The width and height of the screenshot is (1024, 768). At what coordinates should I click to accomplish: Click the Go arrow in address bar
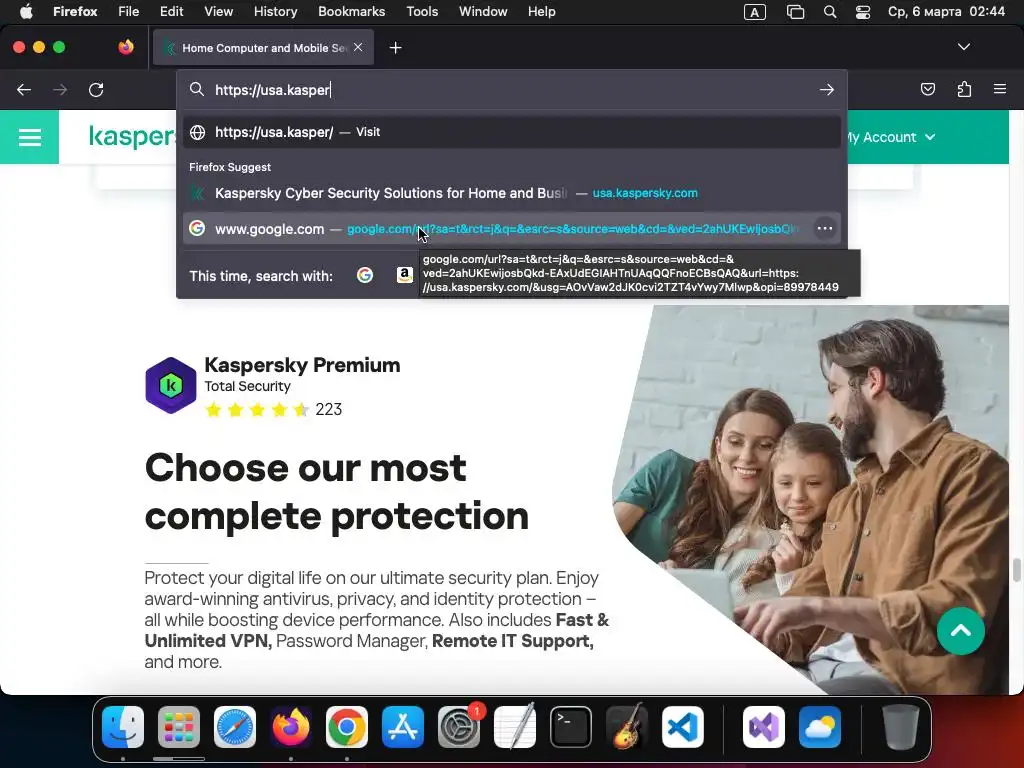tap(827, 89)
